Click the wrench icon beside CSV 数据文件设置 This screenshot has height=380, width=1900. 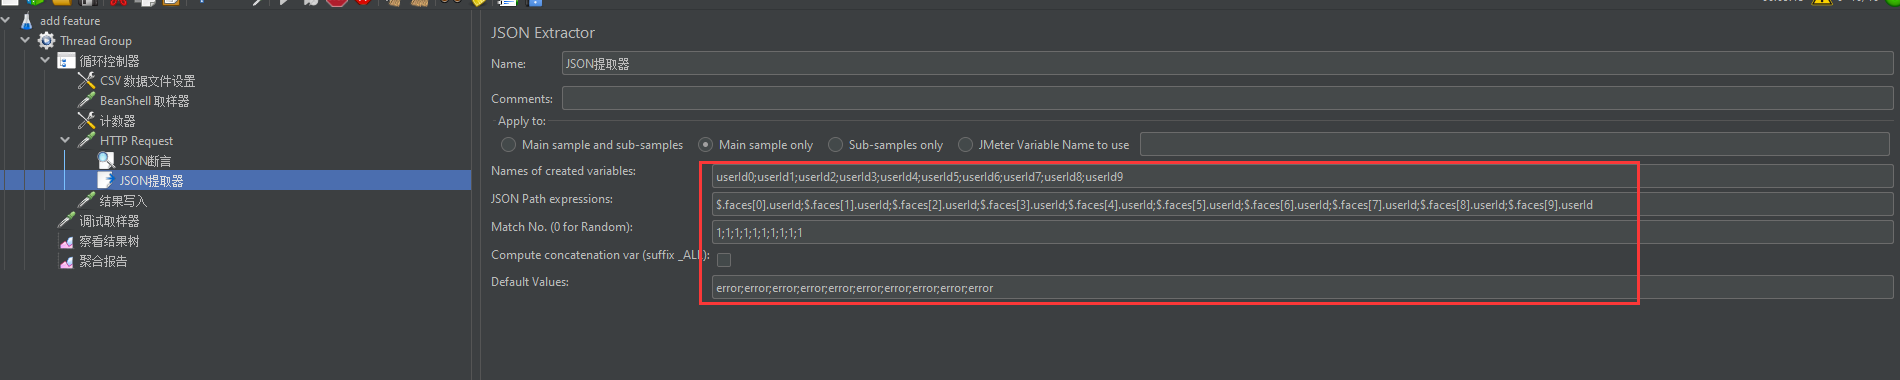click(87, 81)
